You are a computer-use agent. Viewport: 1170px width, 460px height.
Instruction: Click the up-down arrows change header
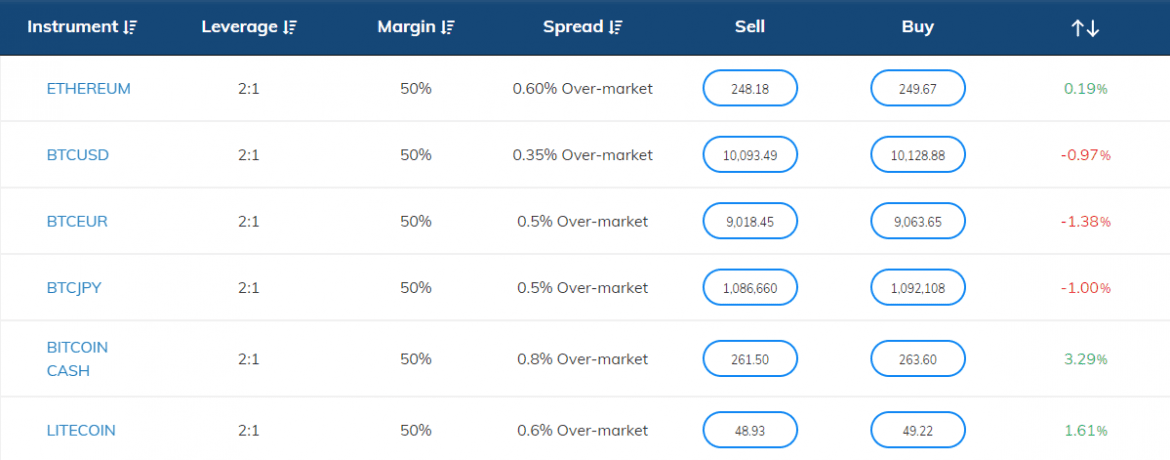(x=1085, y=28)
